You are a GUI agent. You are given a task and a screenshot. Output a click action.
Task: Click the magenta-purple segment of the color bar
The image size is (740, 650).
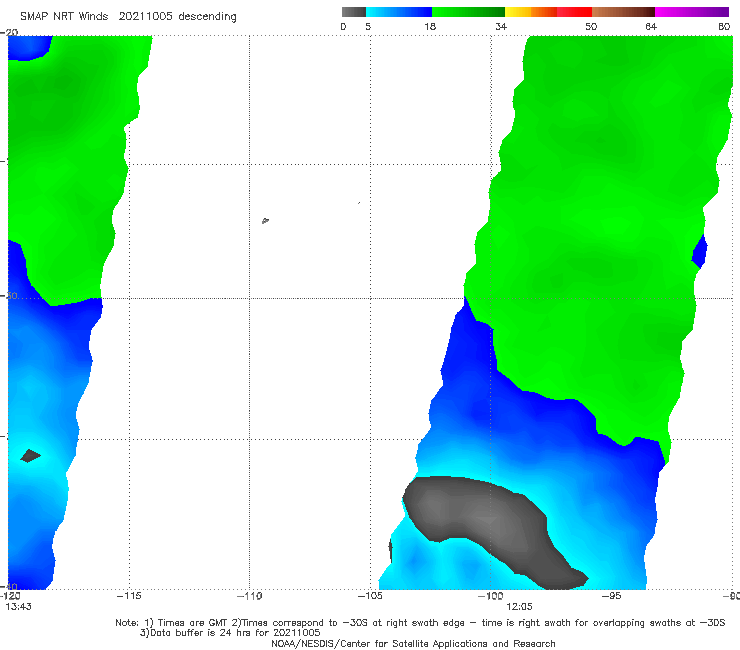tap(692, 12)
